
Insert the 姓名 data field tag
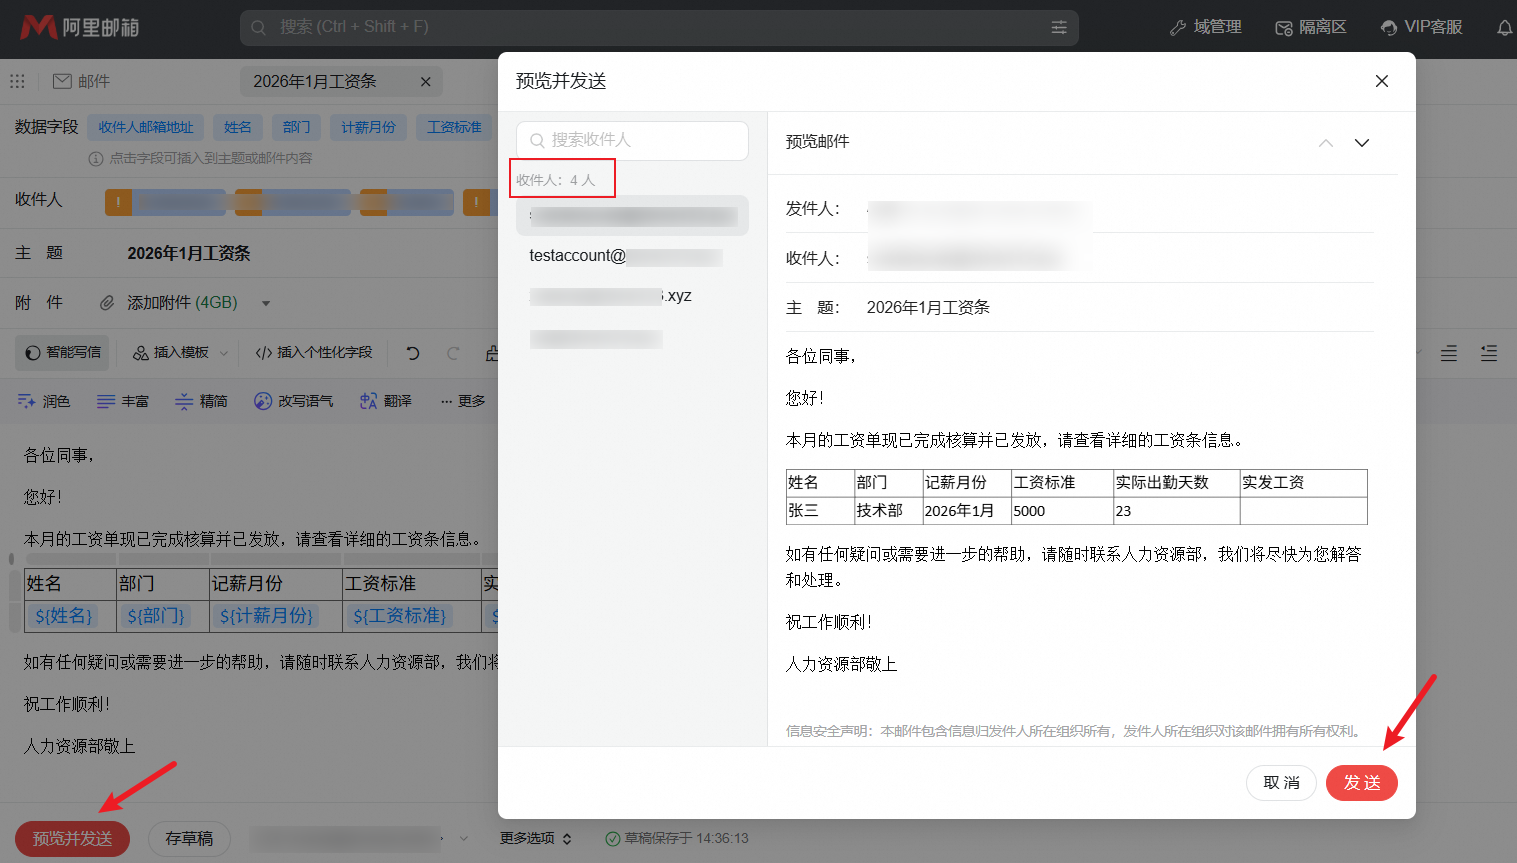tap(238, 127)
